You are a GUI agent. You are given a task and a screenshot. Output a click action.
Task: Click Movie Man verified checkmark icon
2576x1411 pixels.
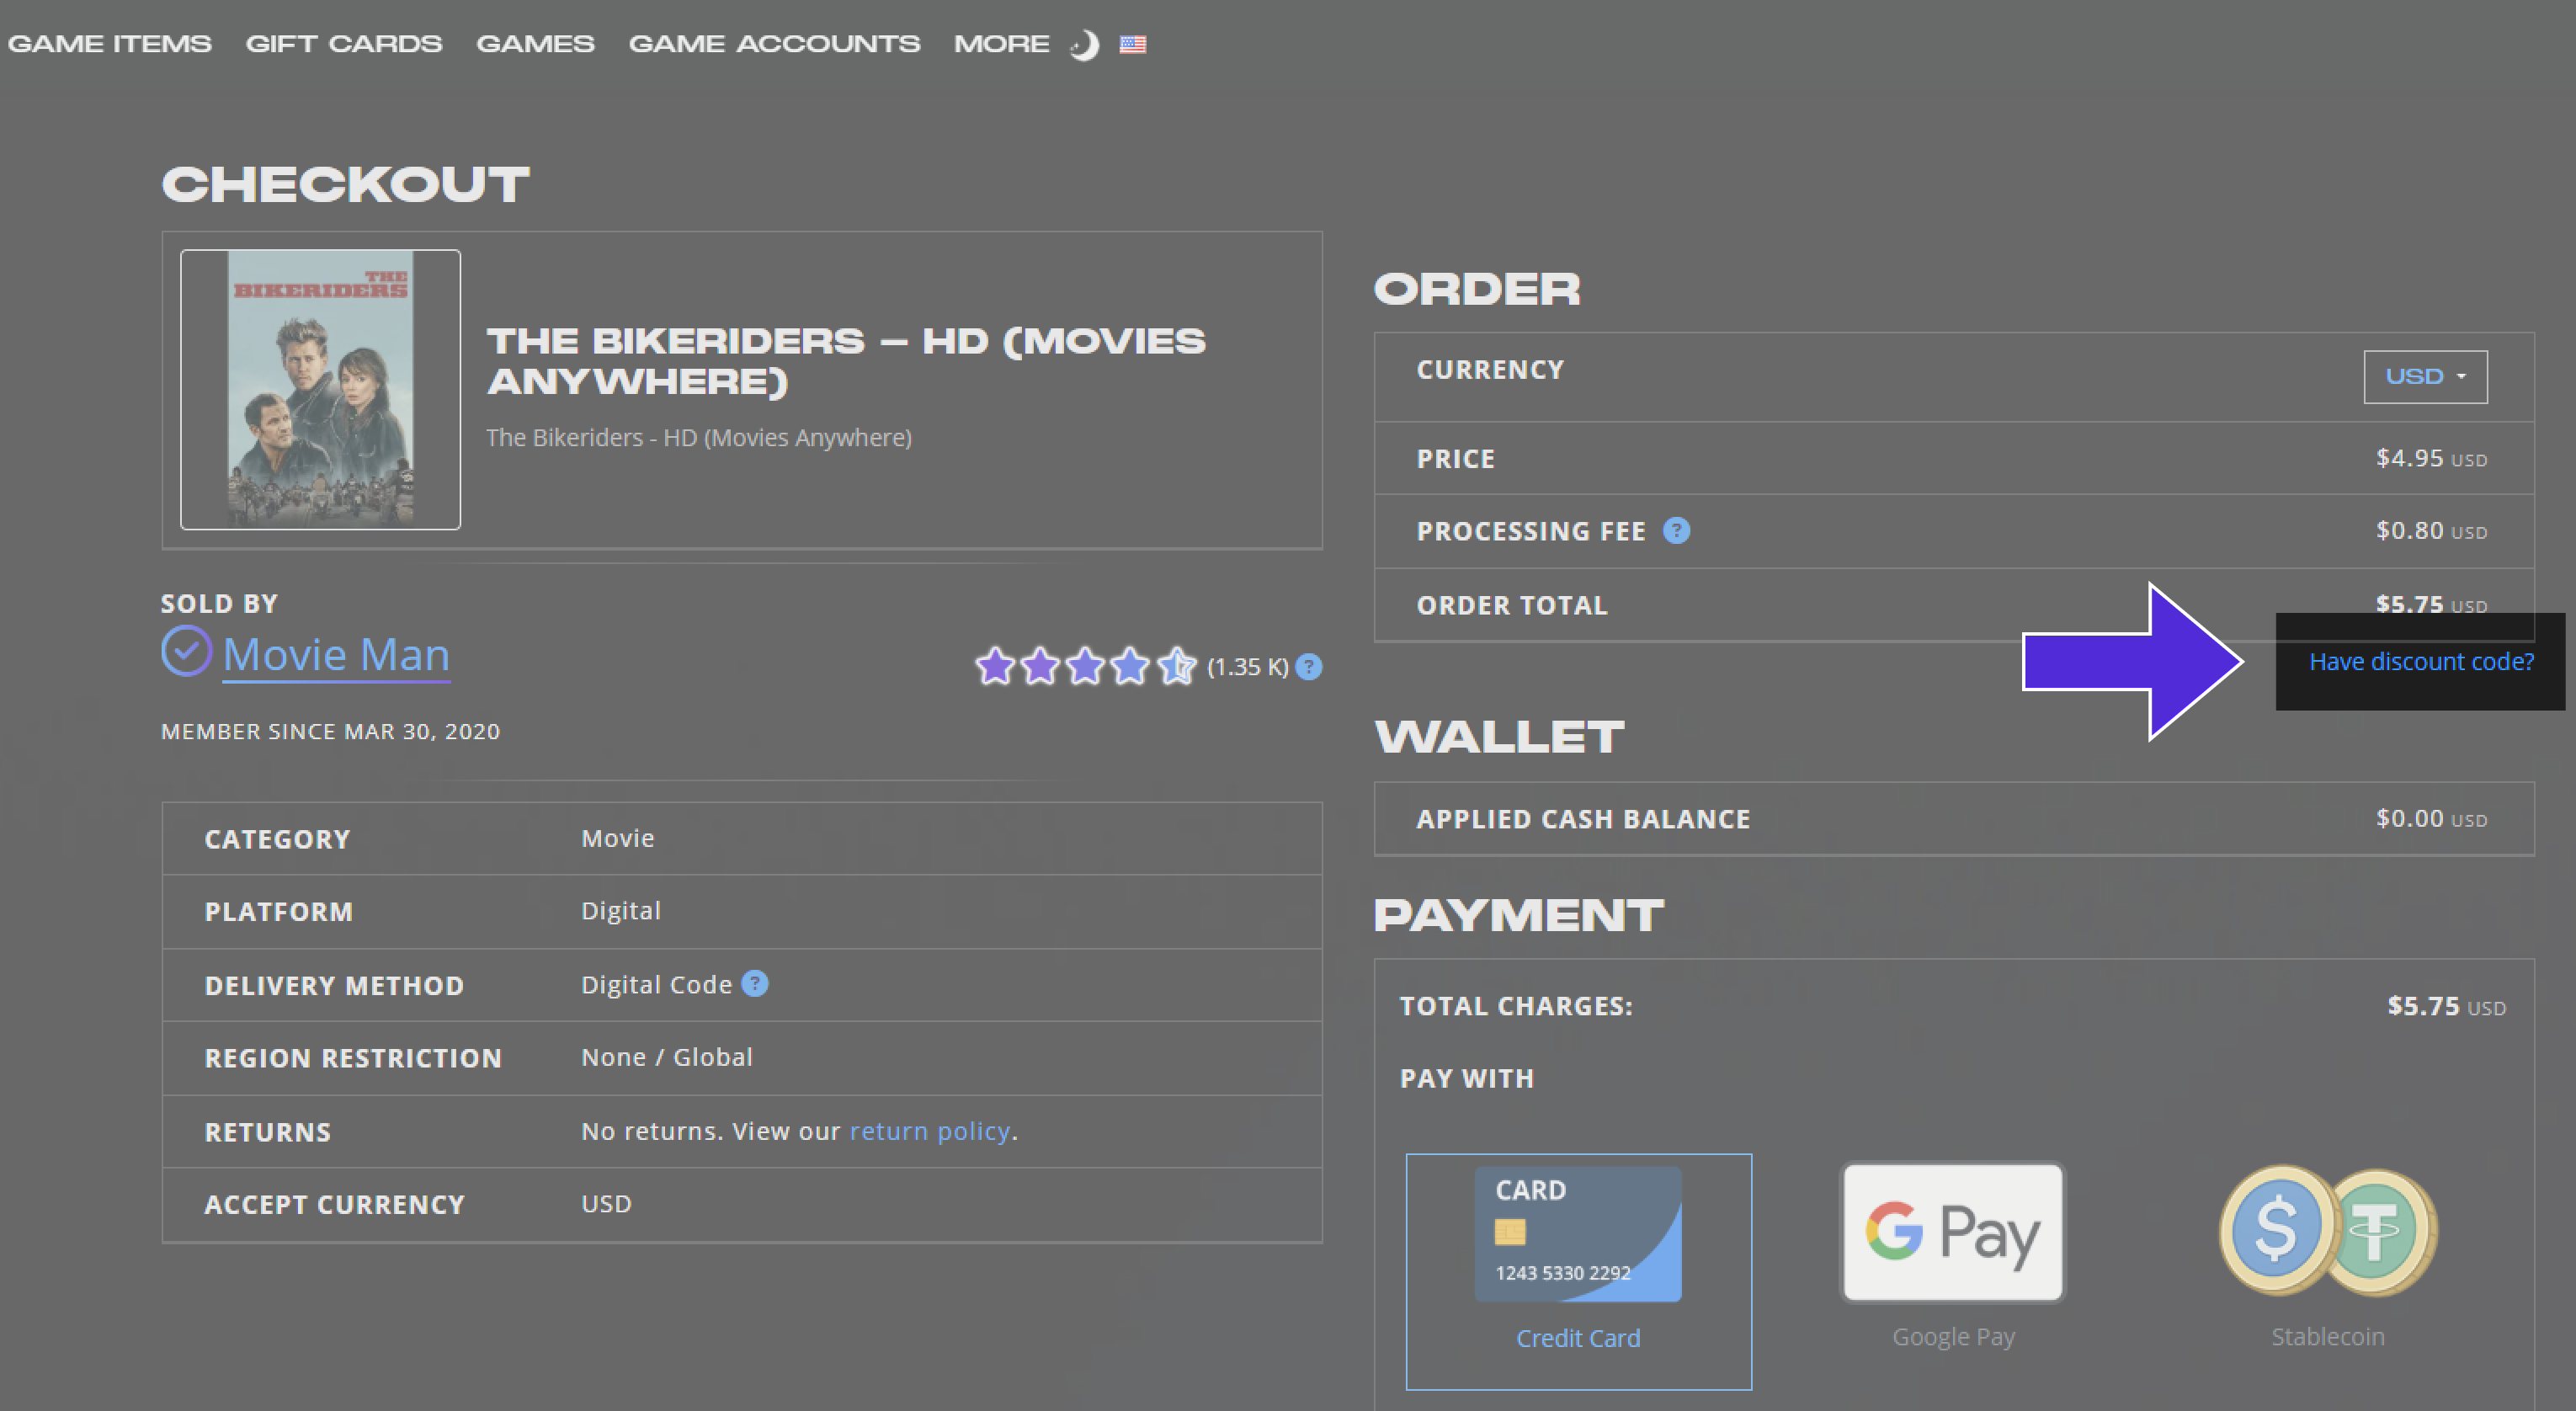click(186, 652)
